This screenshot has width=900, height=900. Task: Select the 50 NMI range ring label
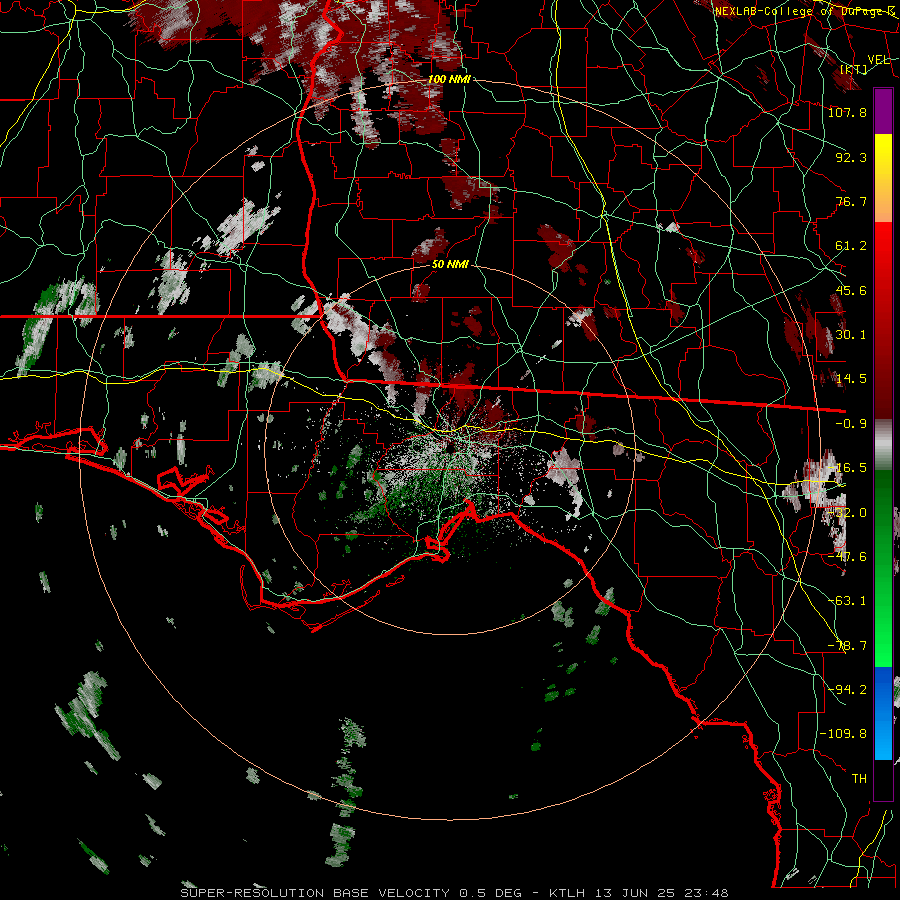(x=450, y=264)
